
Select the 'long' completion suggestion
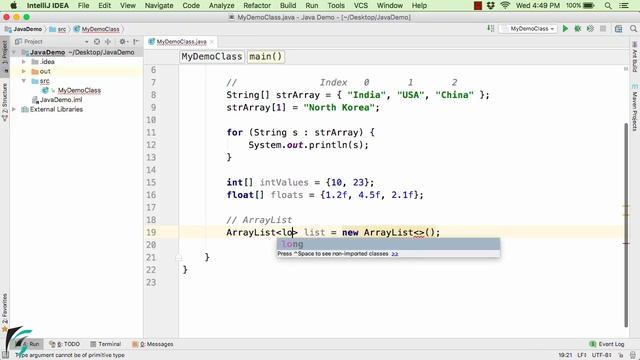point(388,244)
